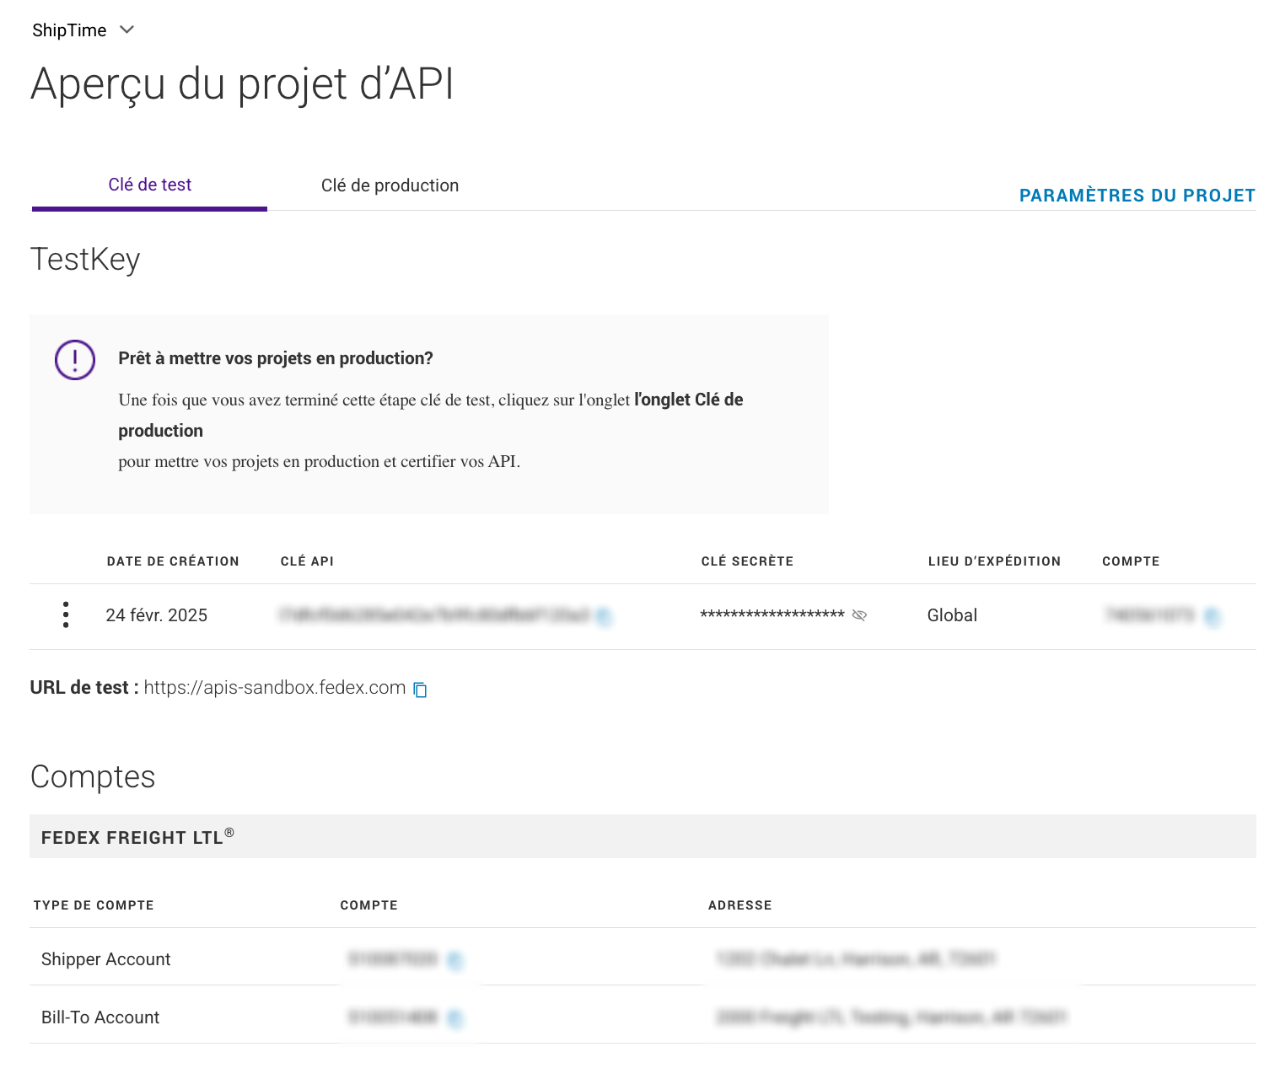Click the LIEU D'EXPÉDITION column header
The height and width of the screenshot is (1084, 1285).
tap(994, 562)
